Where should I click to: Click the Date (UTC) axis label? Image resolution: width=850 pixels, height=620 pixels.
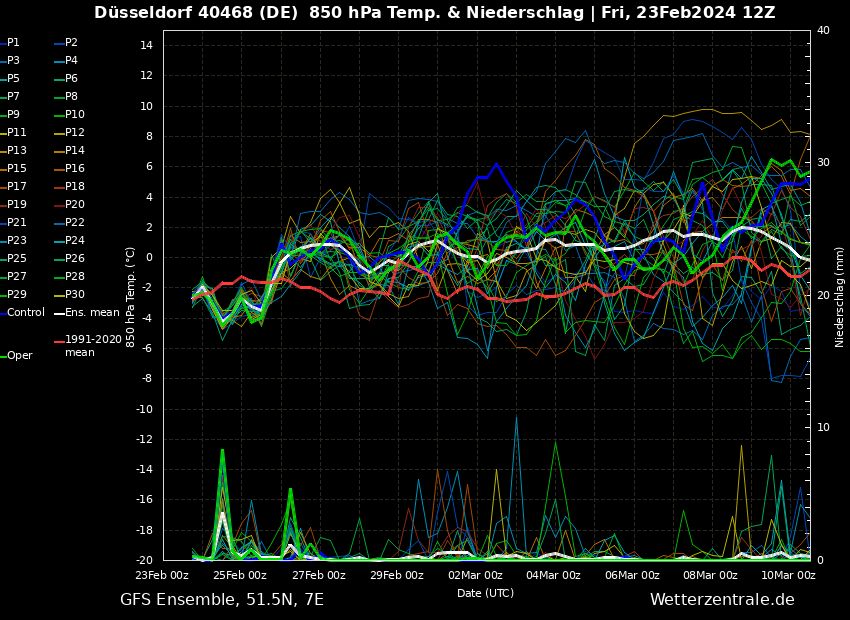[485, 593]
